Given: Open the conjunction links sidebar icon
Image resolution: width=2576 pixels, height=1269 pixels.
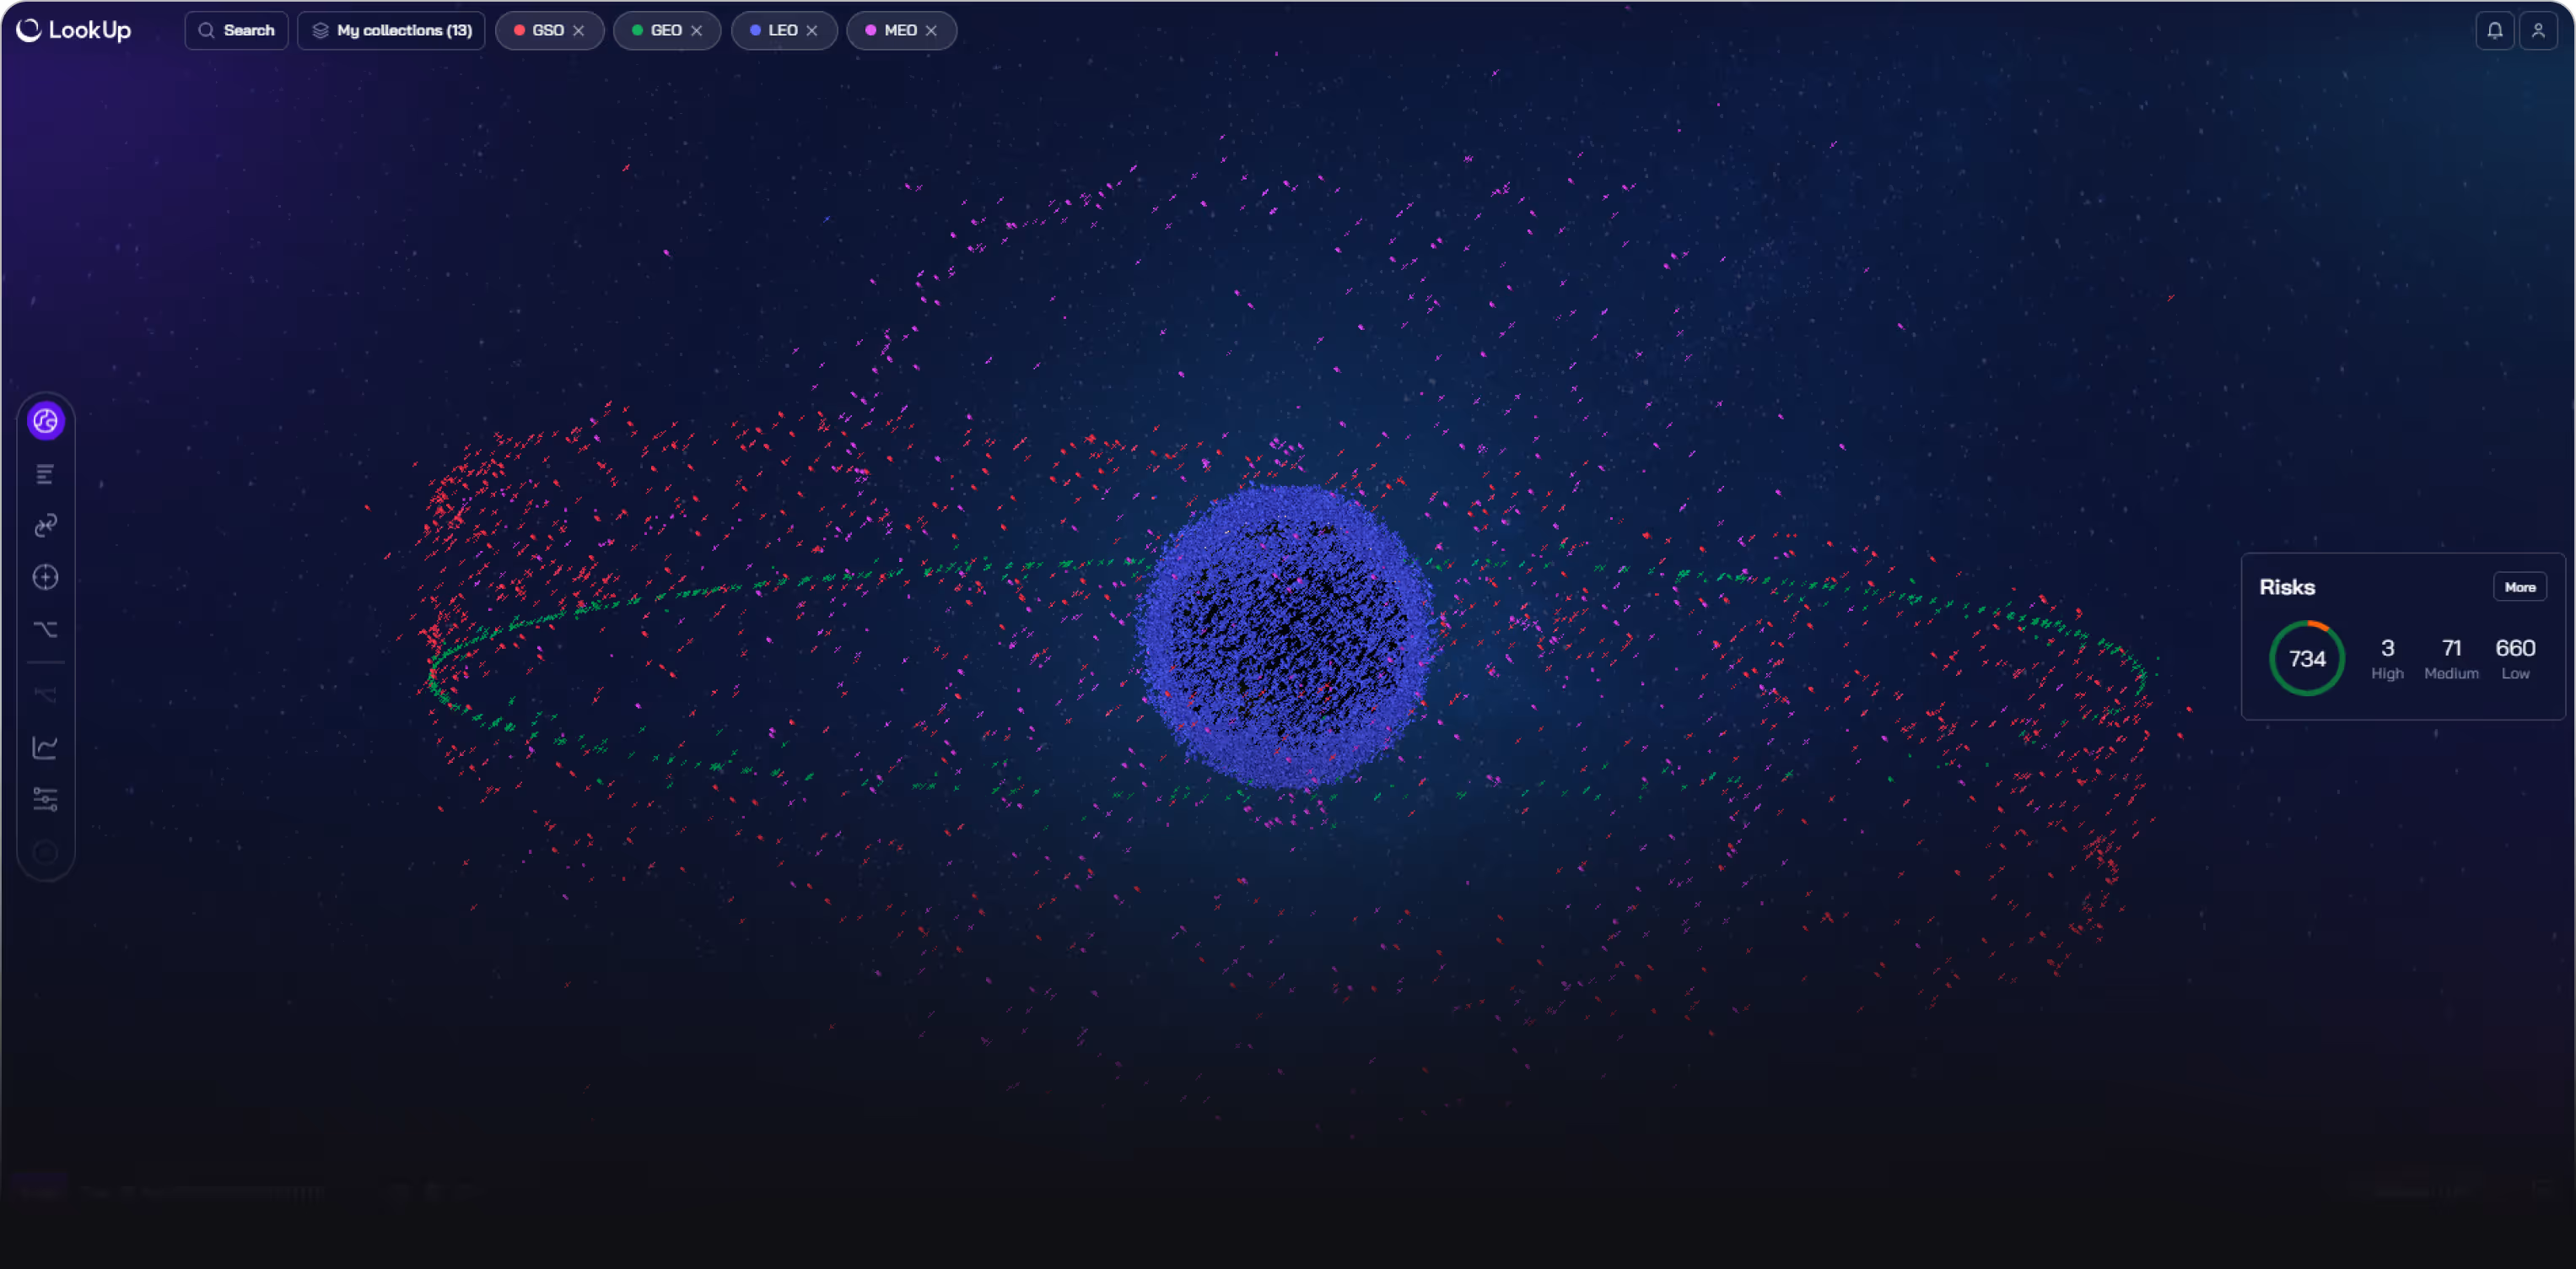Looking at the screenshot, I should [x=46, y=525].
